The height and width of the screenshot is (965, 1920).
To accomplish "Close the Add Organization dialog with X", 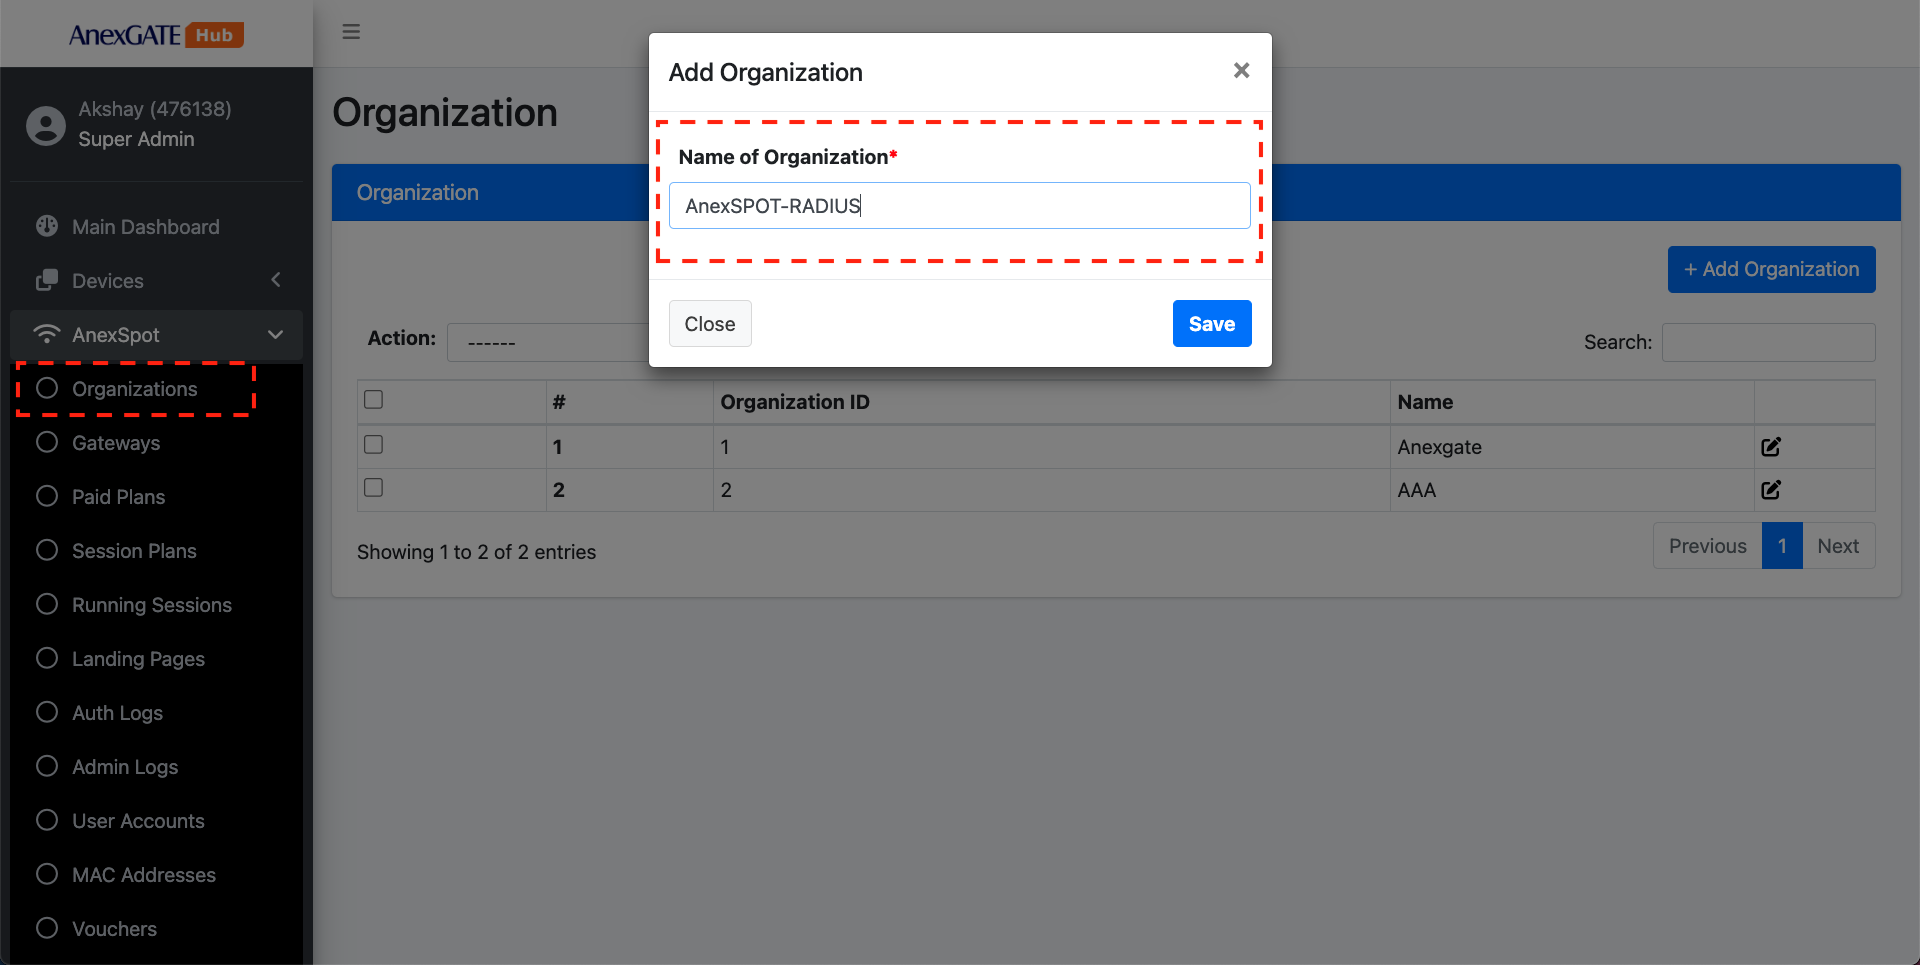I will click(x=1241, y=71).
